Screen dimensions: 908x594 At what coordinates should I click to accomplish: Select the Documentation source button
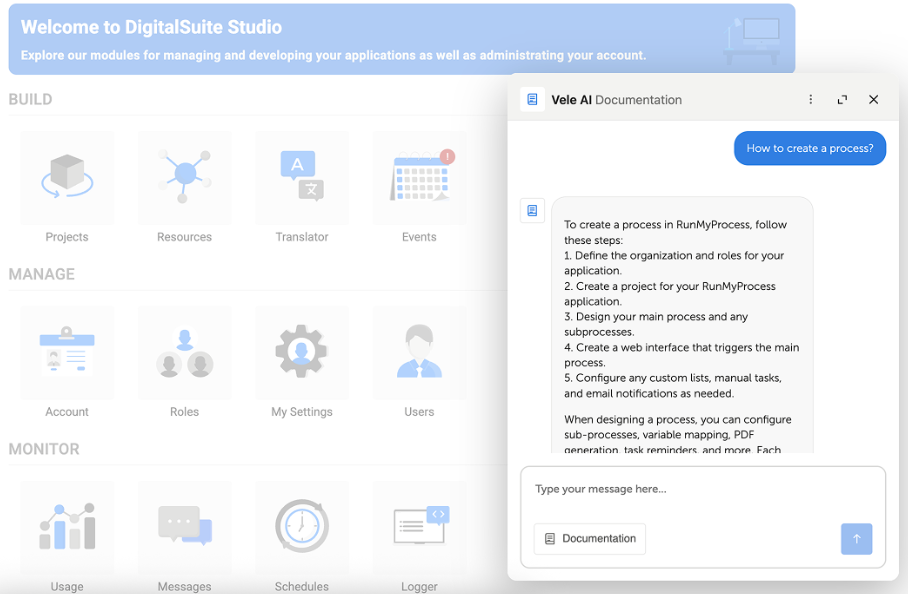click(x=590, y=539)
